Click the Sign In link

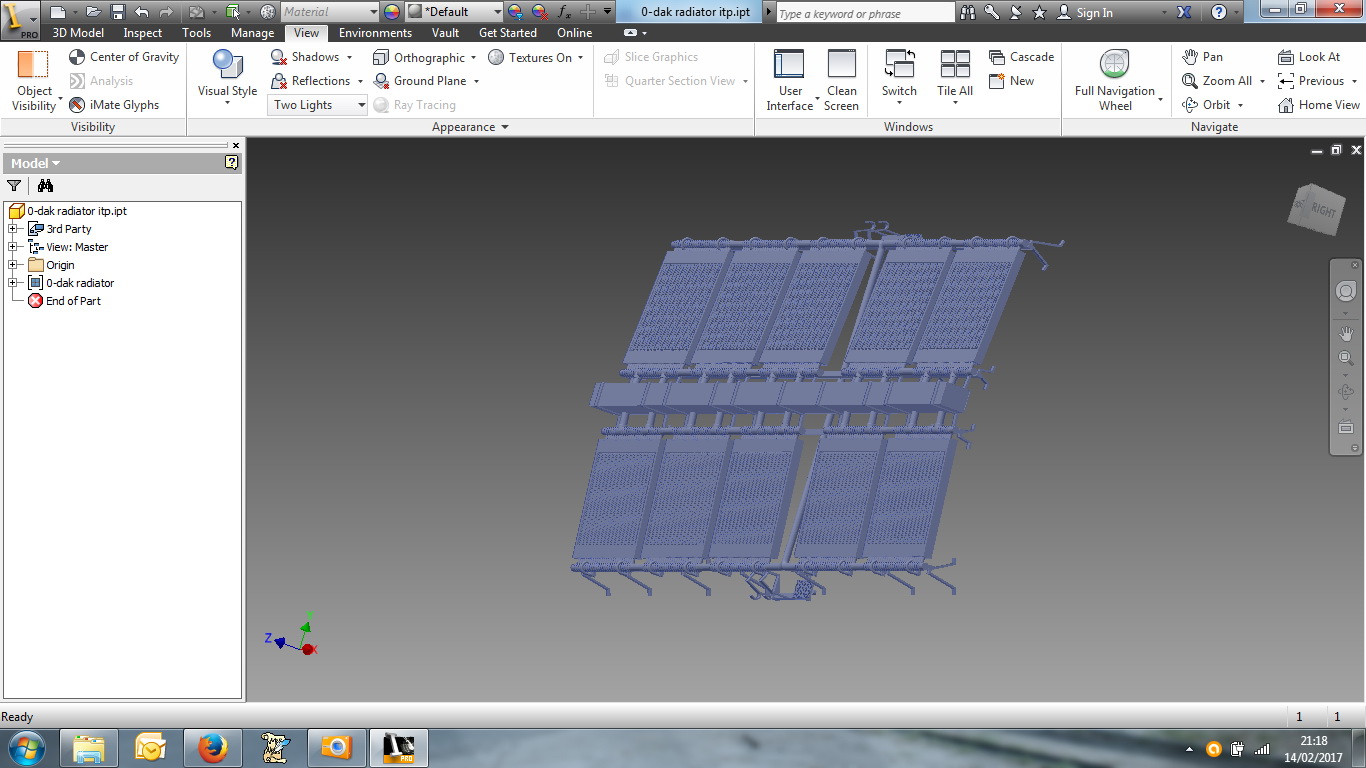(1085, 13)
